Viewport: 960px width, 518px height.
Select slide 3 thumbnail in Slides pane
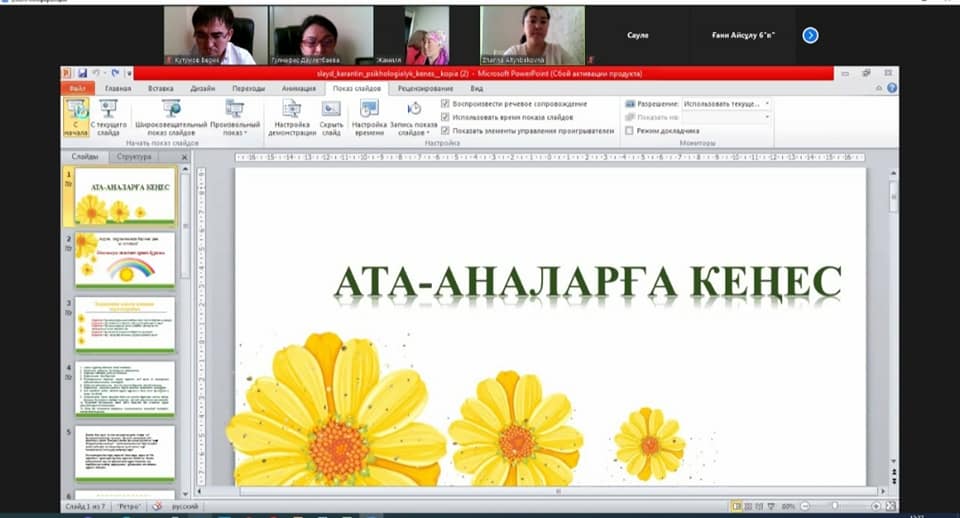pos(124,324)
